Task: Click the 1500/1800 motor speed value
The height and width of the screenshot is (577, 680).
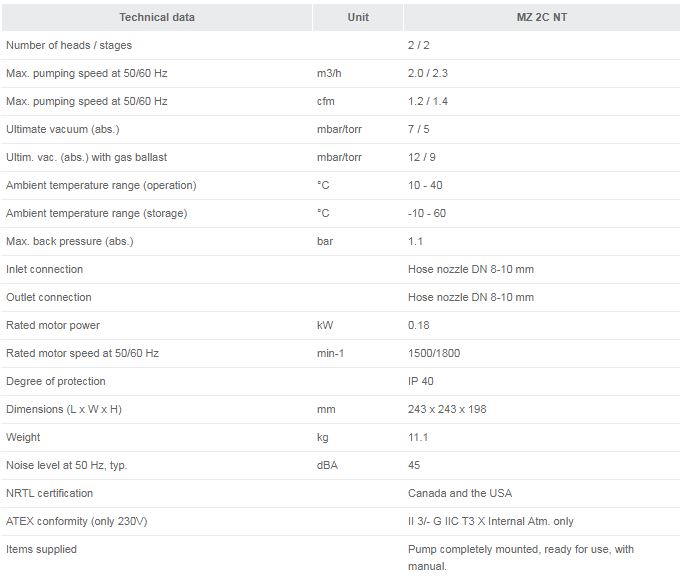Action: [434, 353]
